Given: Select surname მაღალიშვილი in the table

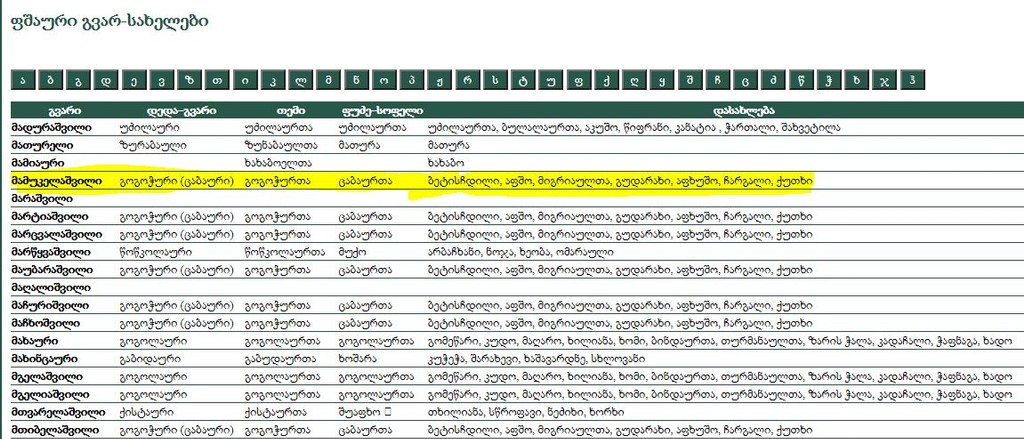Looking at the screenshot, I should pyautogui.click(x=51, y=287).
